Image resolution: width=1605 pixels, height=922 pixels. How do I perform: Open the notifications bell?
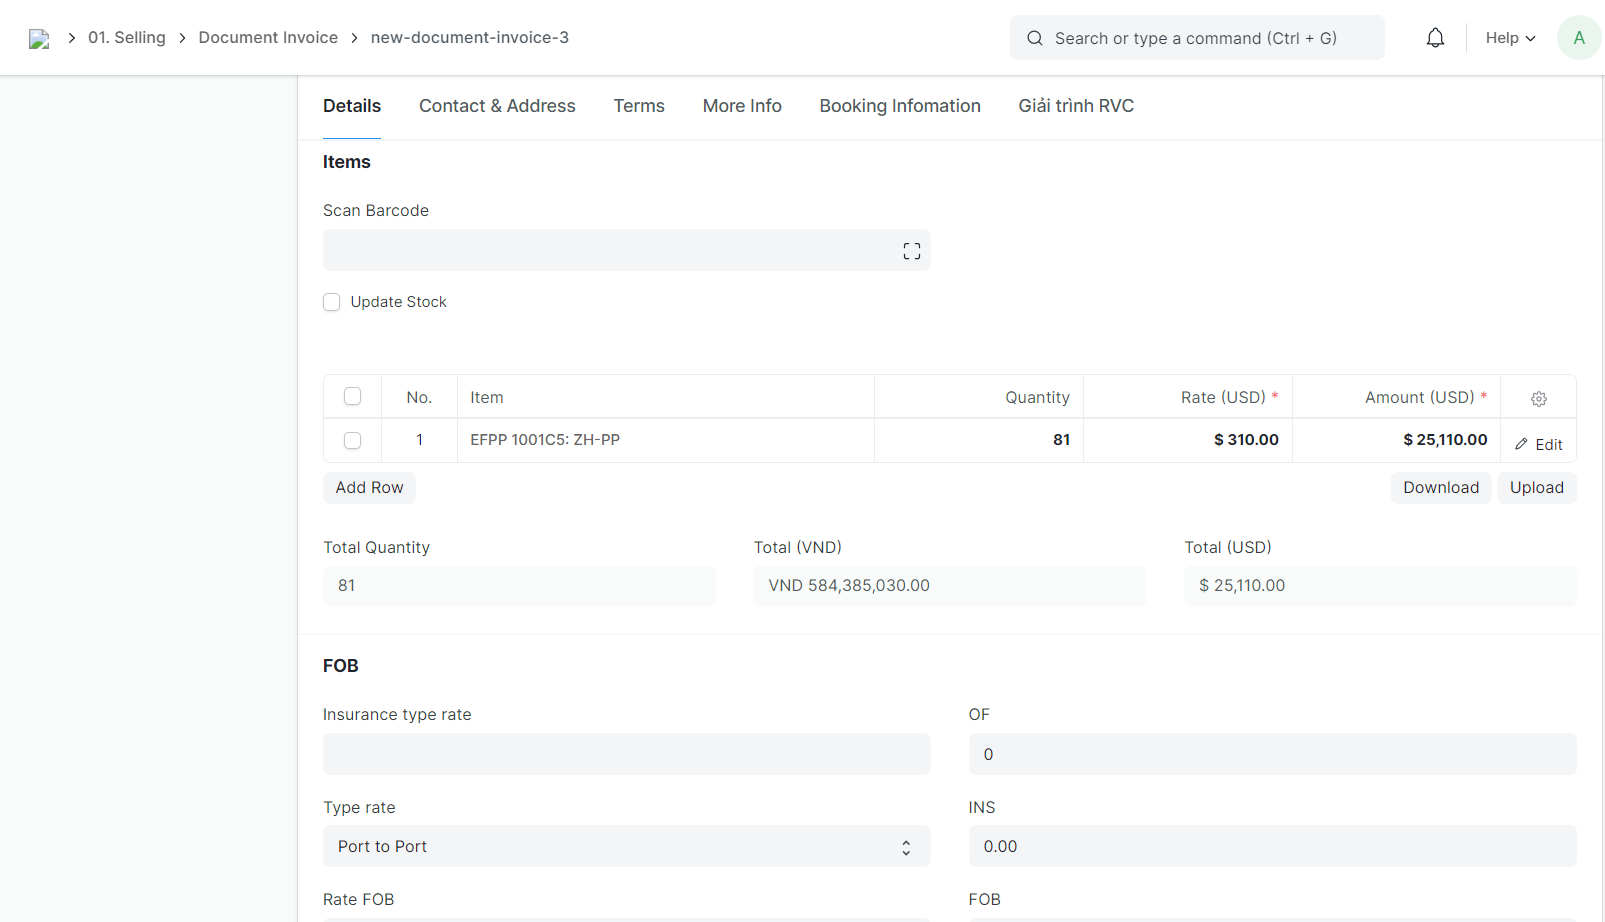1435,38
